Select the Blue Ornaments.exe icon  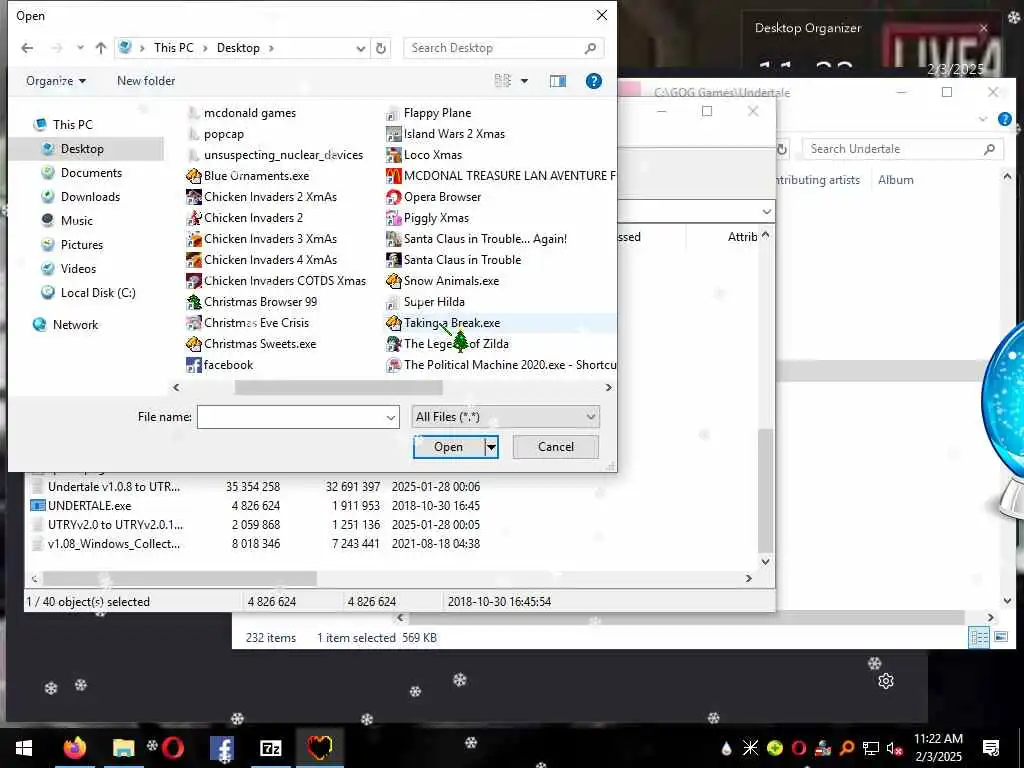click(x=193, y=176)
